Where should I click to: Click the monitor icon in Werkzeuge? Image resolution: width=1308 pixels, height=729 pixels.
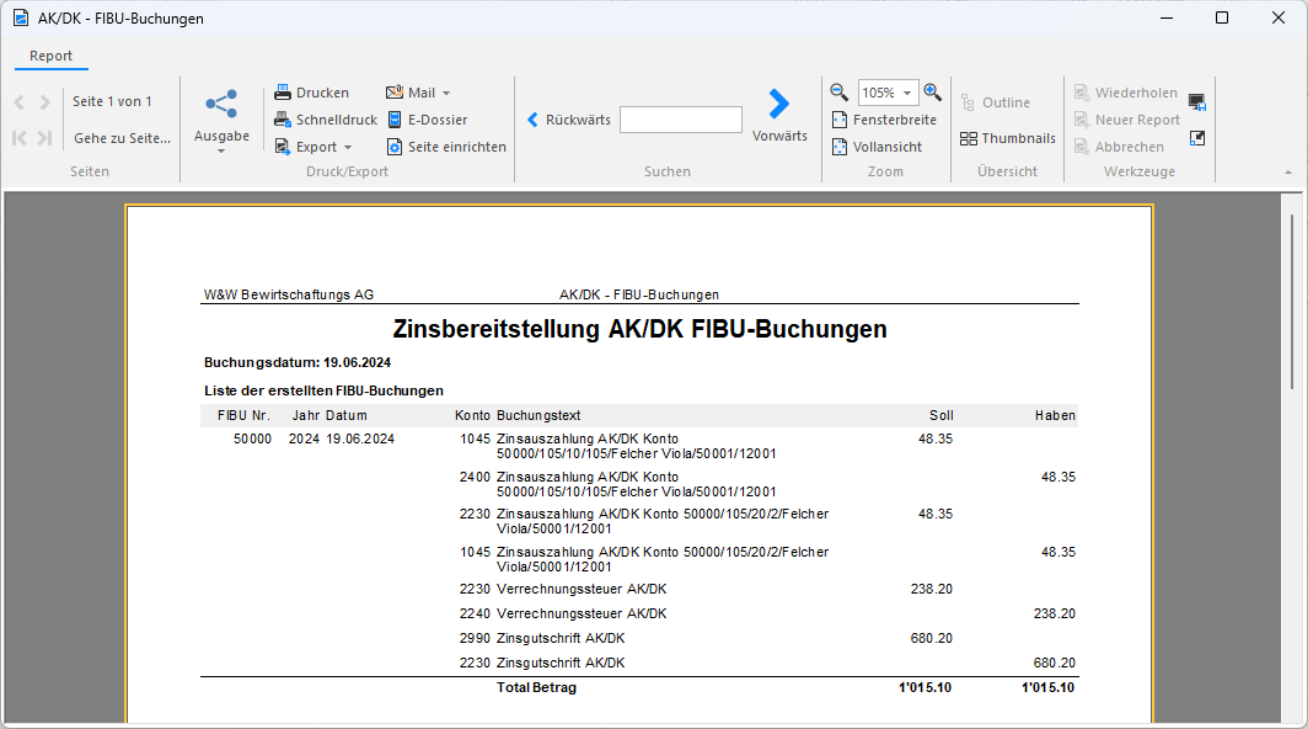1197,101
